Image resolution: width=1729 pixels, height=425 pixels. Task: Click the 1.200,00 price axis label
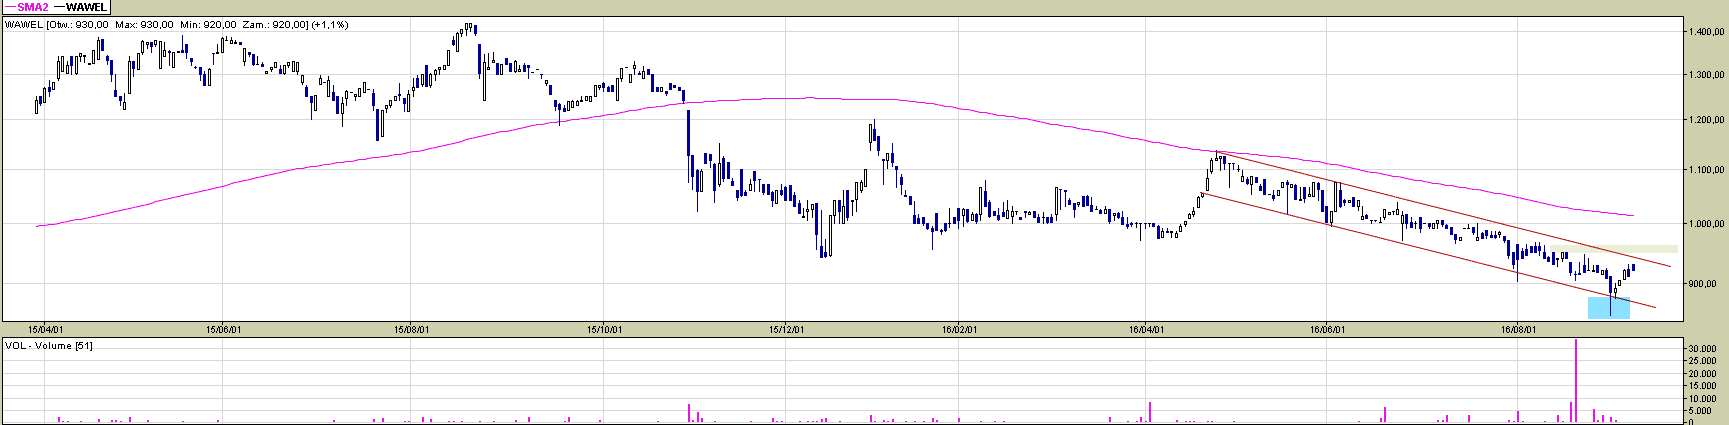point(1704,120)
